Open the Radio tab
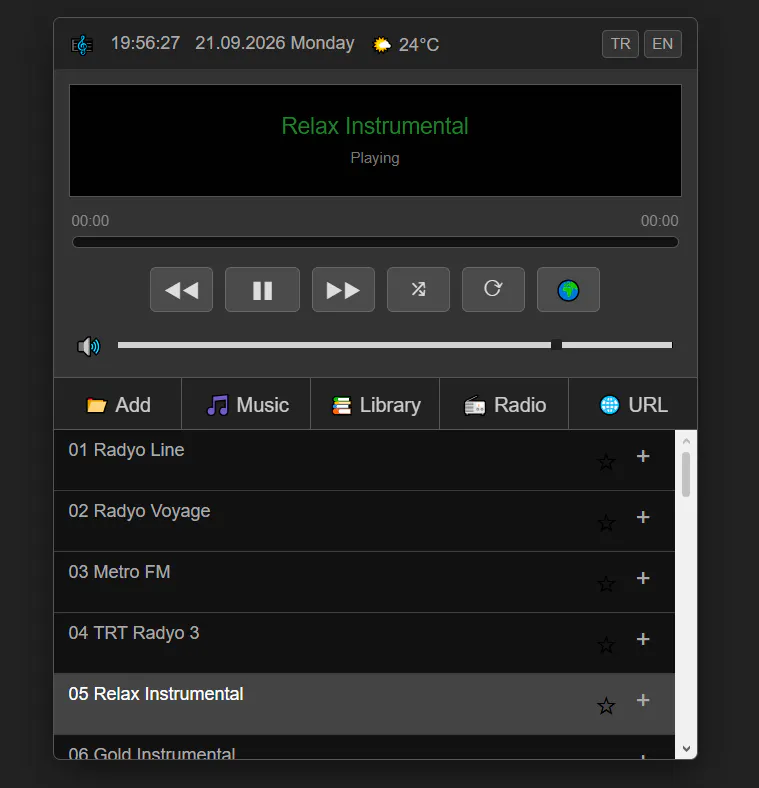Viewport: 759px width, 788px height. [x=504, y=405]
